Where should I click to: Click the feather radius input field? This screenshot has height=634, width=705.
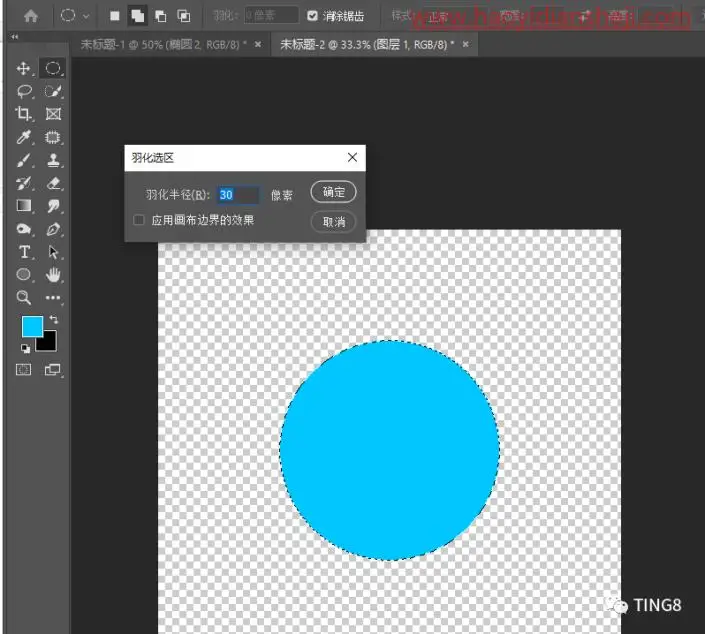coord(238,195)
